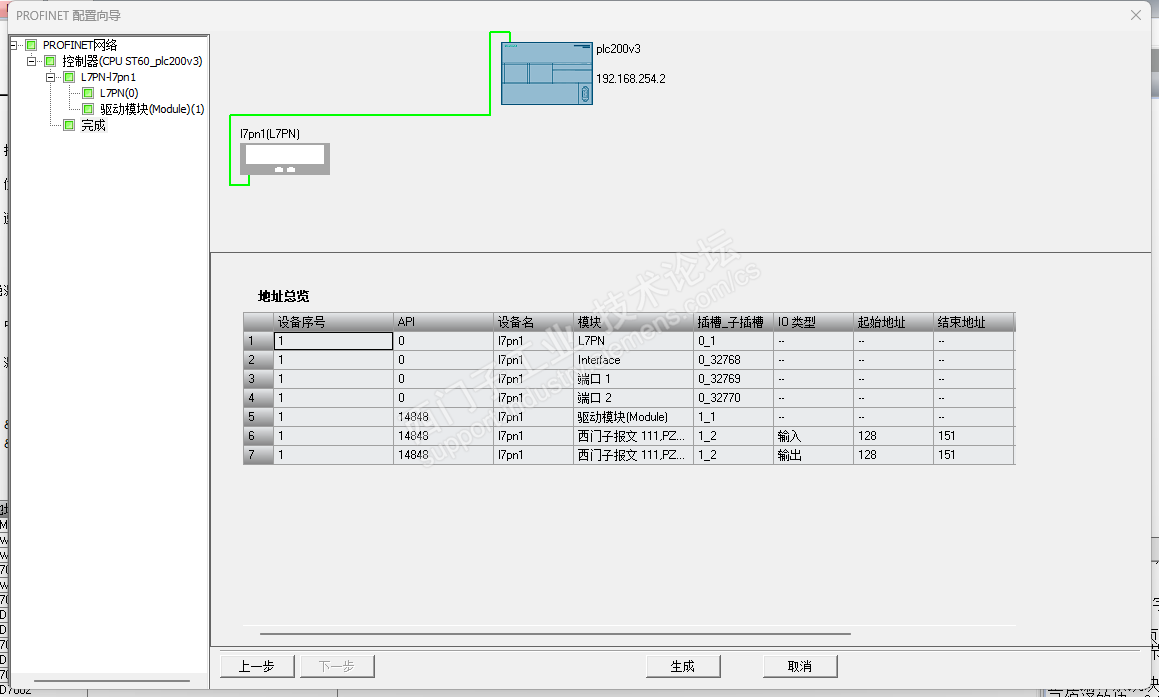The height and width of the screenshot is (697, 1159).
Task: Click slot cell 0_32770
Action: coord(733,398)
